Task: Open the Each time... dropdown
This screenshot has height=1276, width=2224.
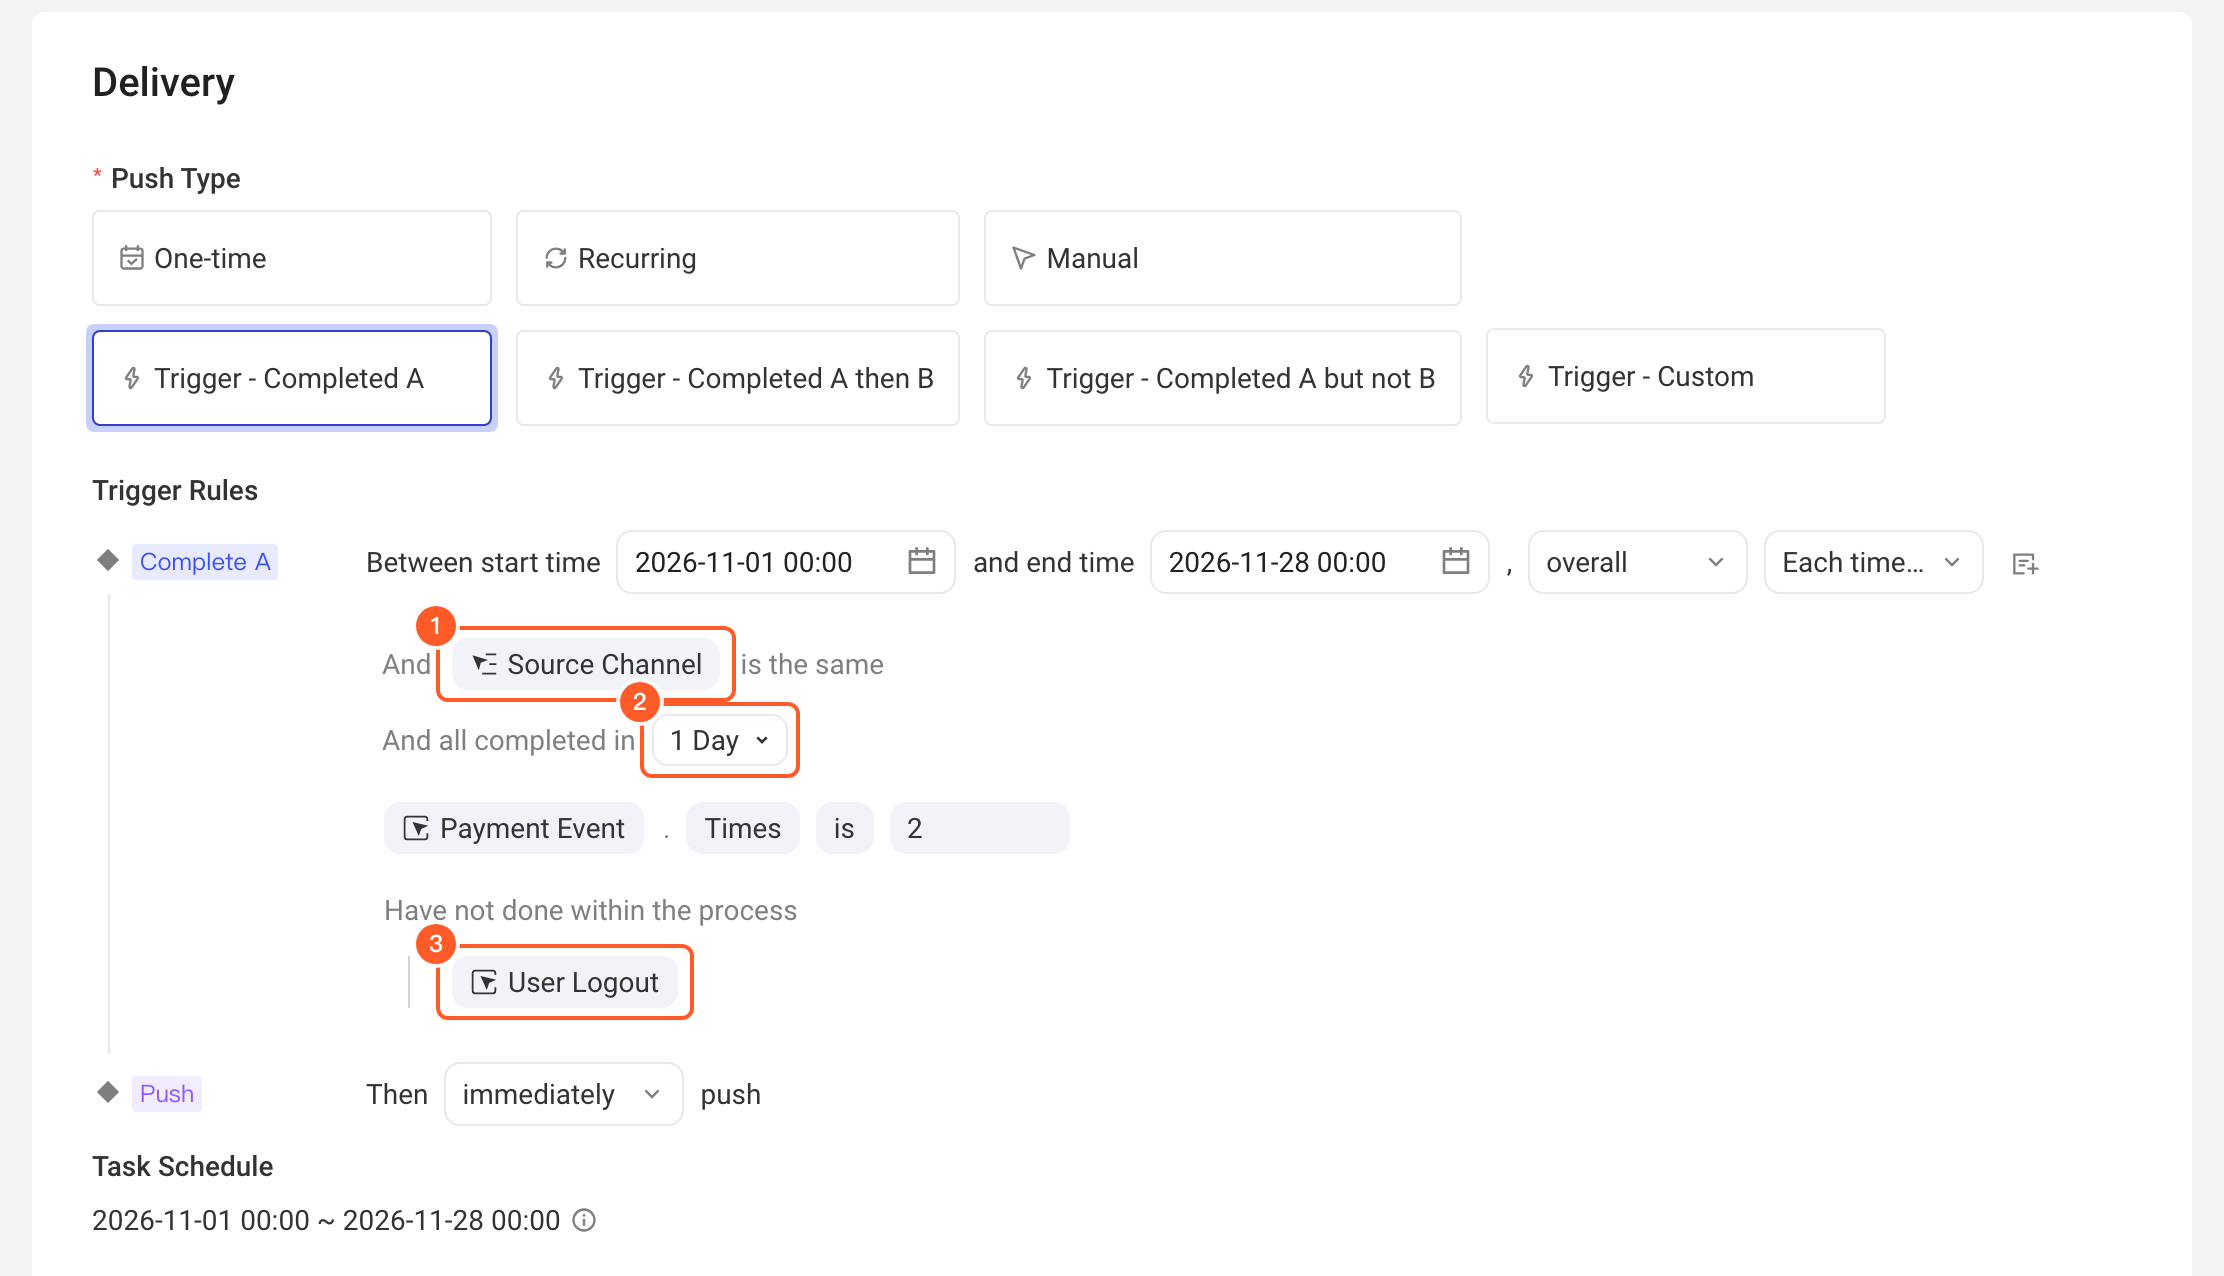Action: coord(1873,562)
